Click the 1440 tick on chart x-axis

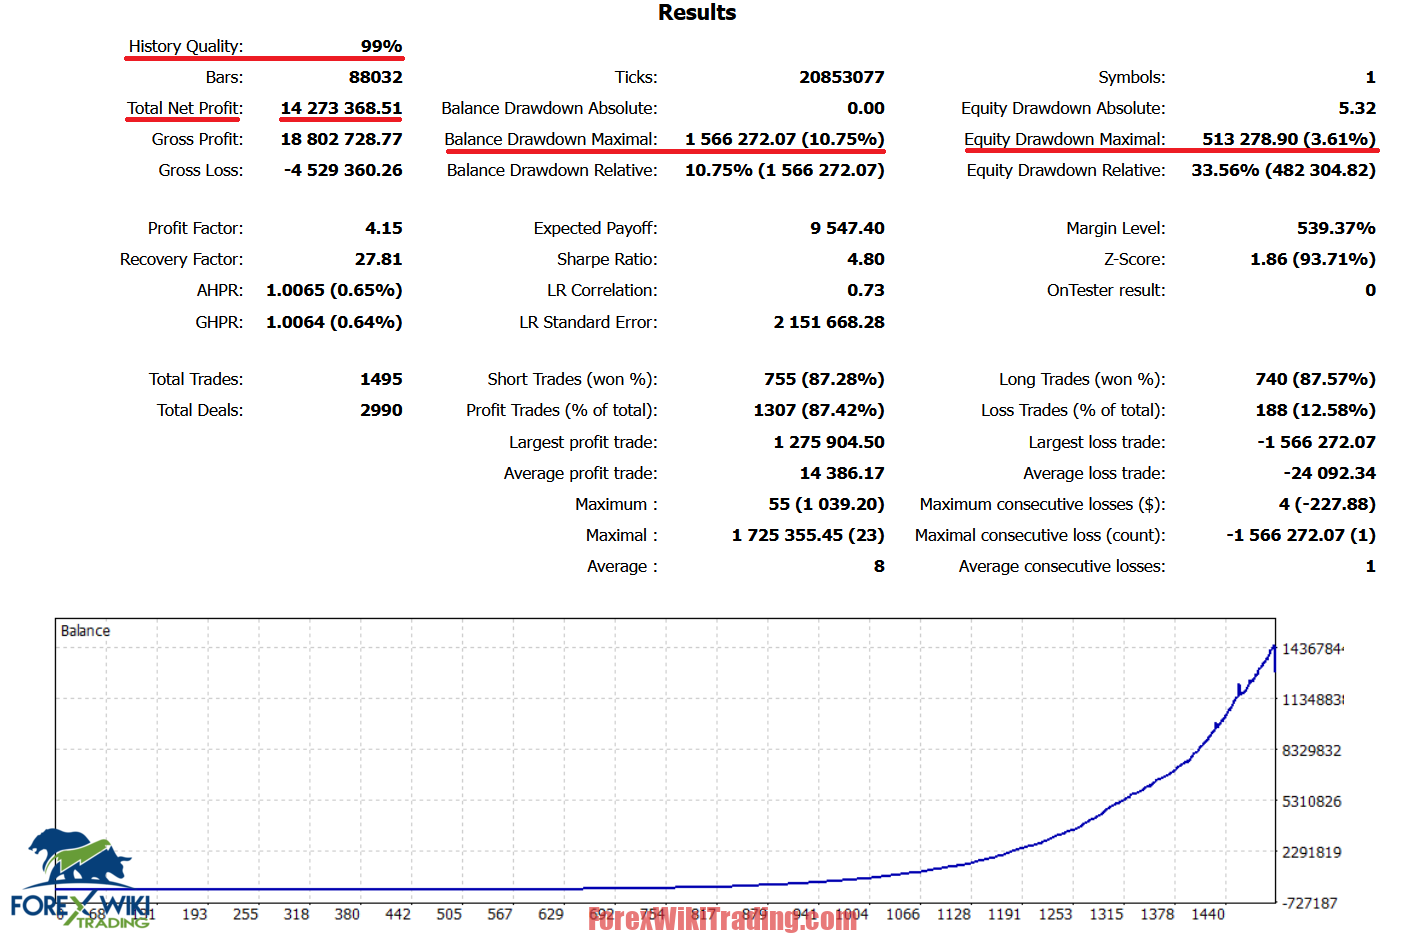click(1207, 914)
